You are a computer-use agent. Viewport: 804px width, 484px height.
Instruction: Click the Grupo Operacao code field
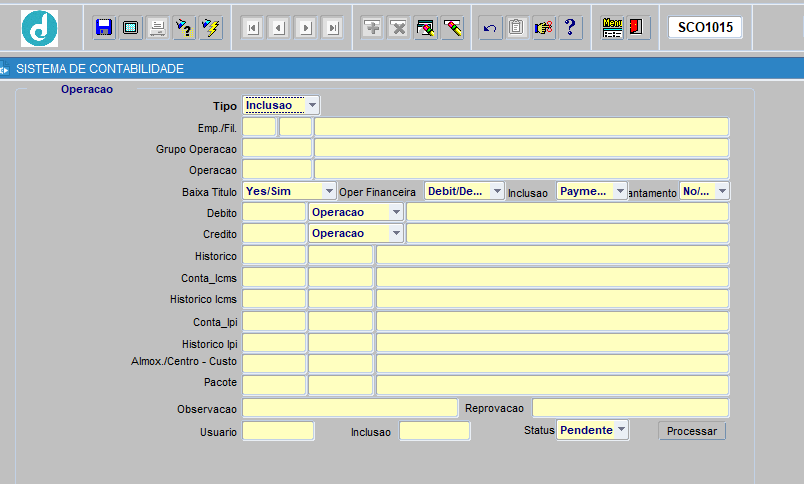277,148
